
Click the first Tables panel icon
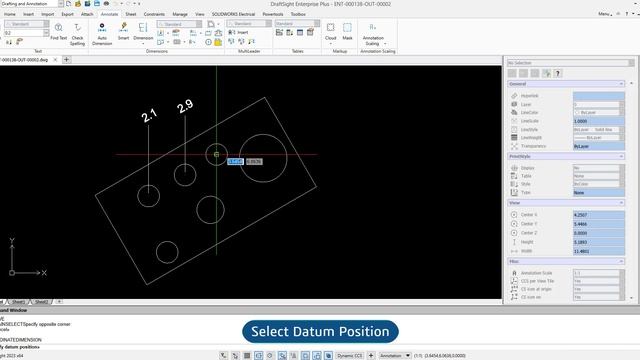280,32
